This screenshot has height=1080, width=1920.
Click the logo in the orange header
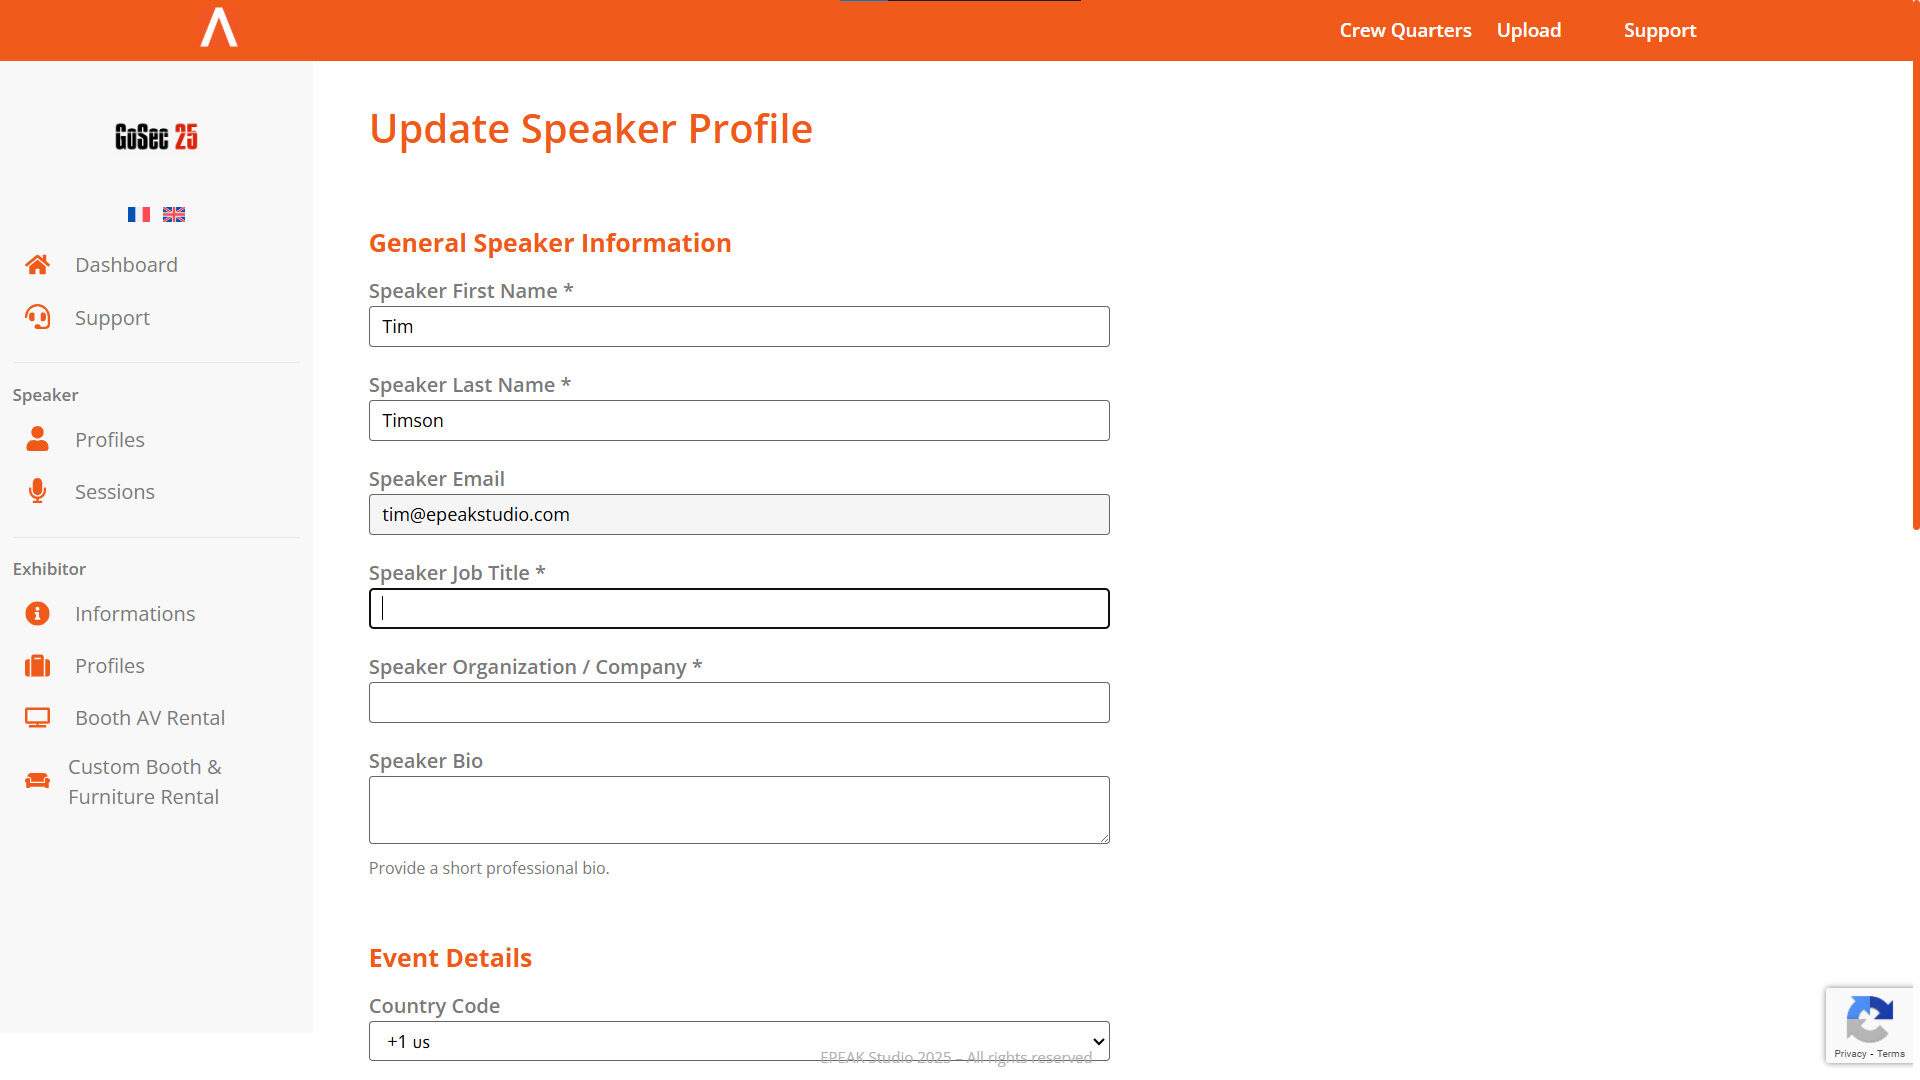point(219,28)
